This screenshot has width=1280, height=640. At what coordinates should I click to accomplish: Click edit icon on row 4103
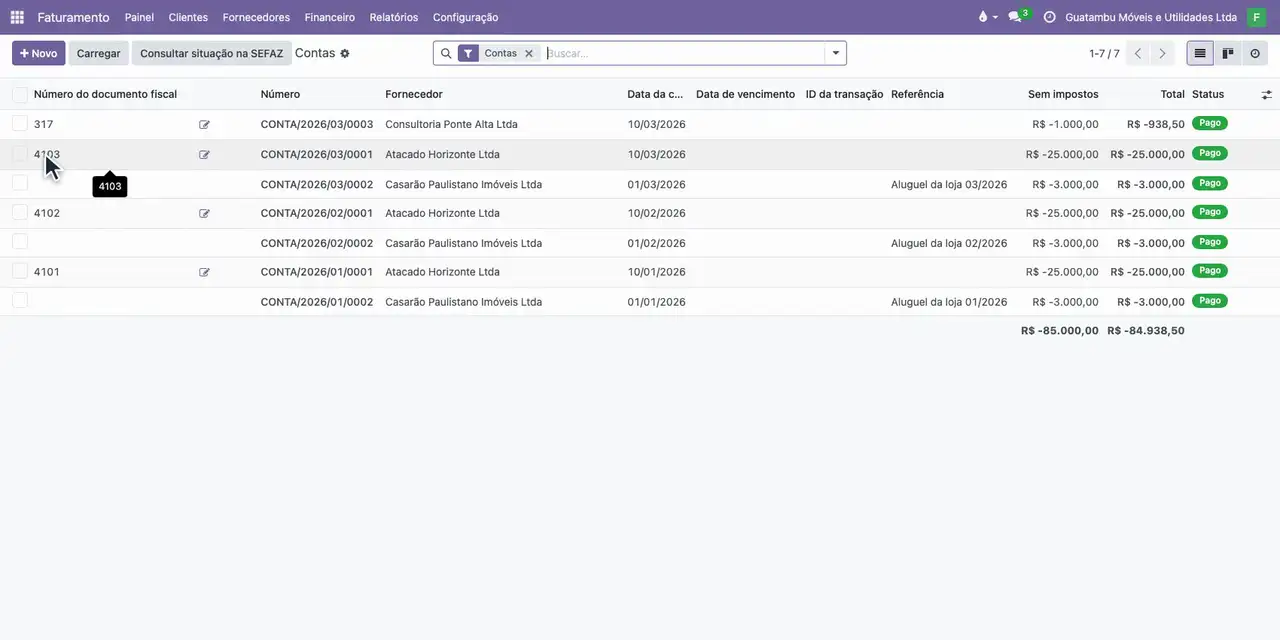tap(205, 155)
